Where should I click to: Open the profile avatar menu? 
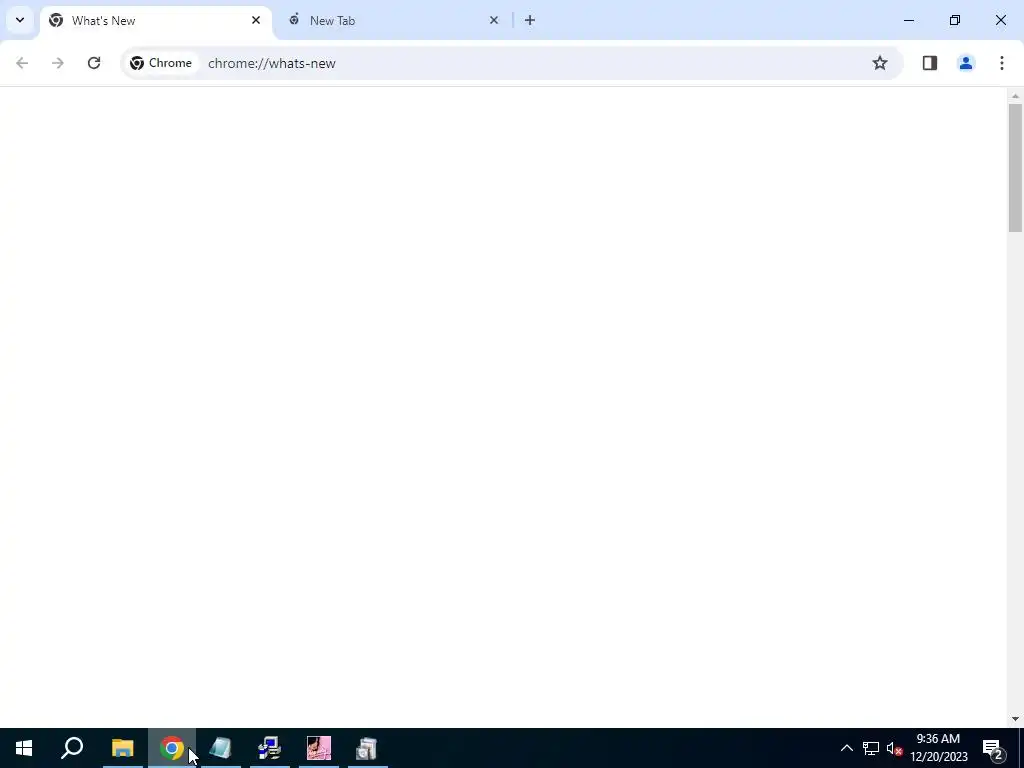click(x=966, y=63)
